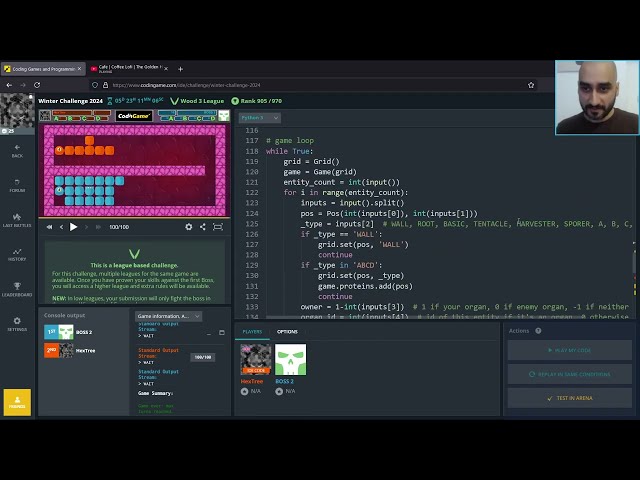Play the game replay
Viewport: 640px width, 480px height.
pos(73,227)
